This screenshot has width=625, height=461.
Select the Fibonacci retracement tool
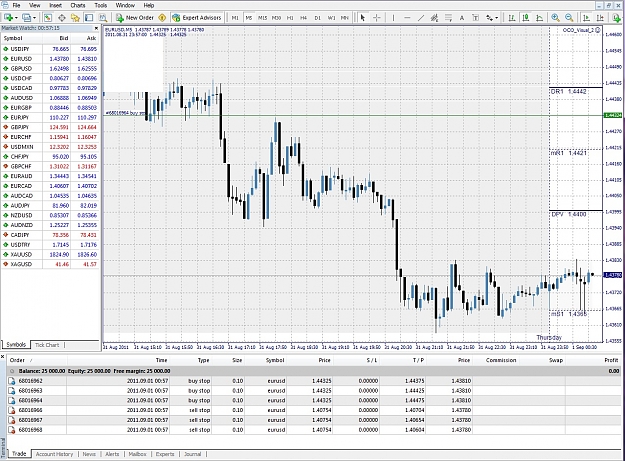pos(448,18)
